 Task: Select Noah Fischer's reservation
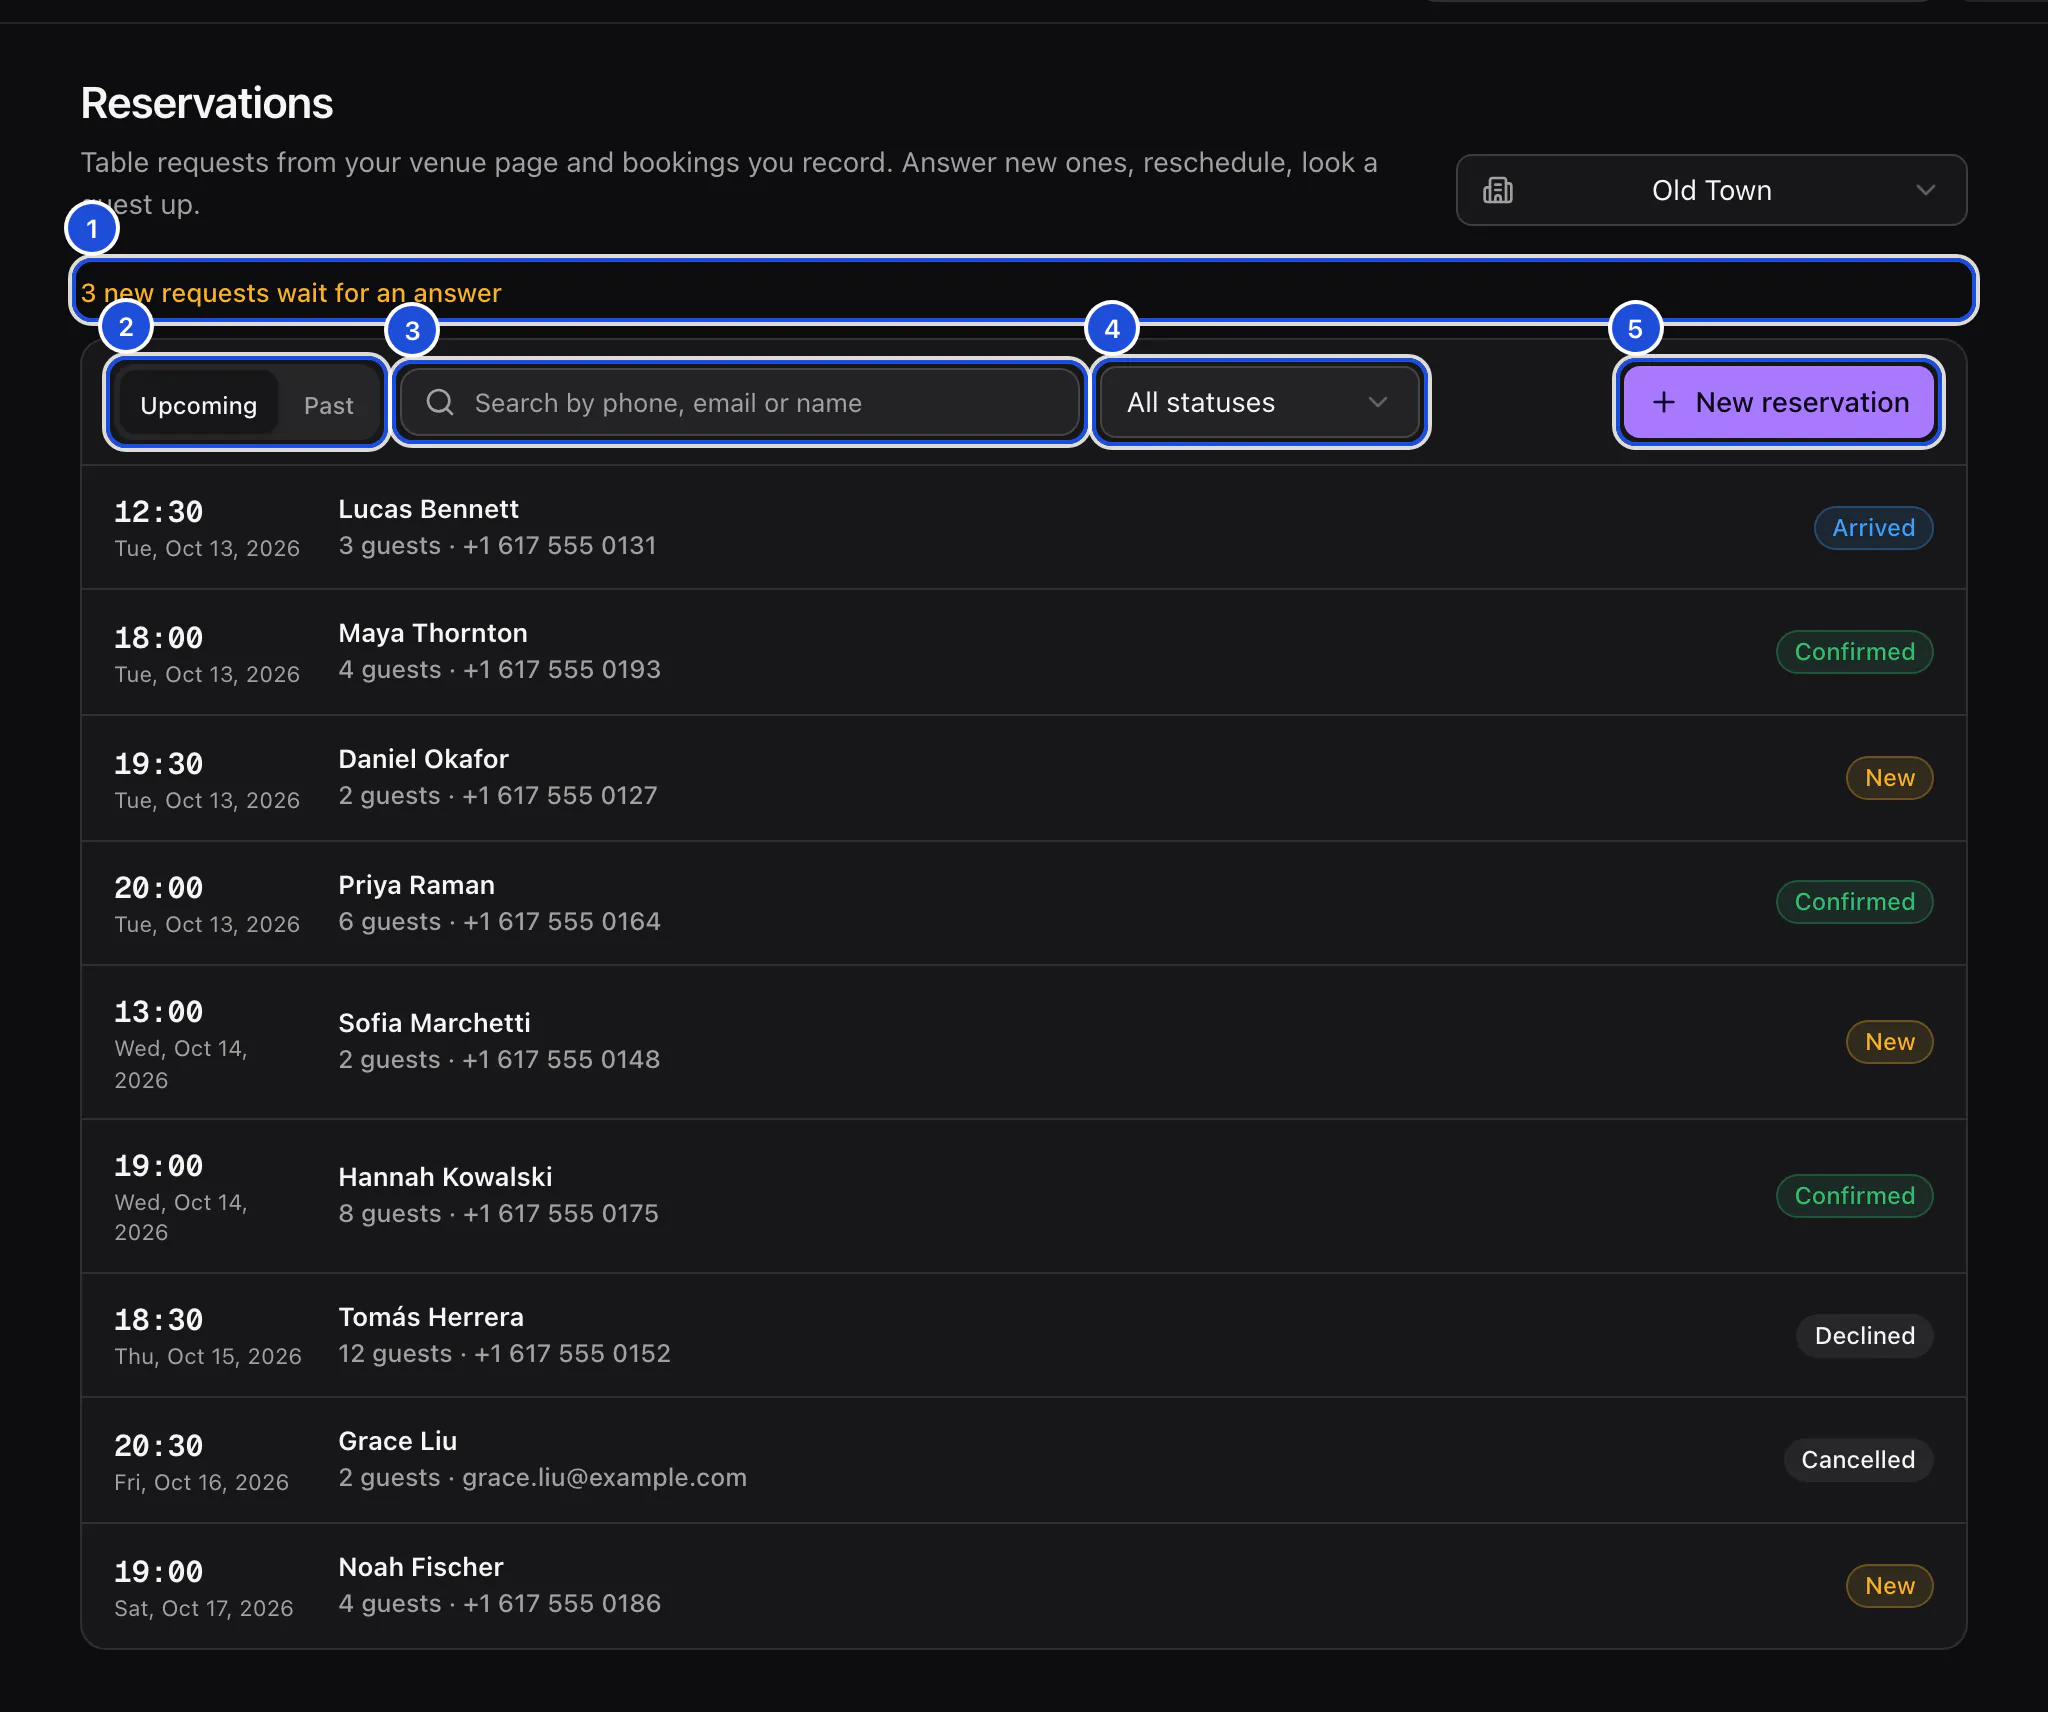(x=1023, y=1586)
